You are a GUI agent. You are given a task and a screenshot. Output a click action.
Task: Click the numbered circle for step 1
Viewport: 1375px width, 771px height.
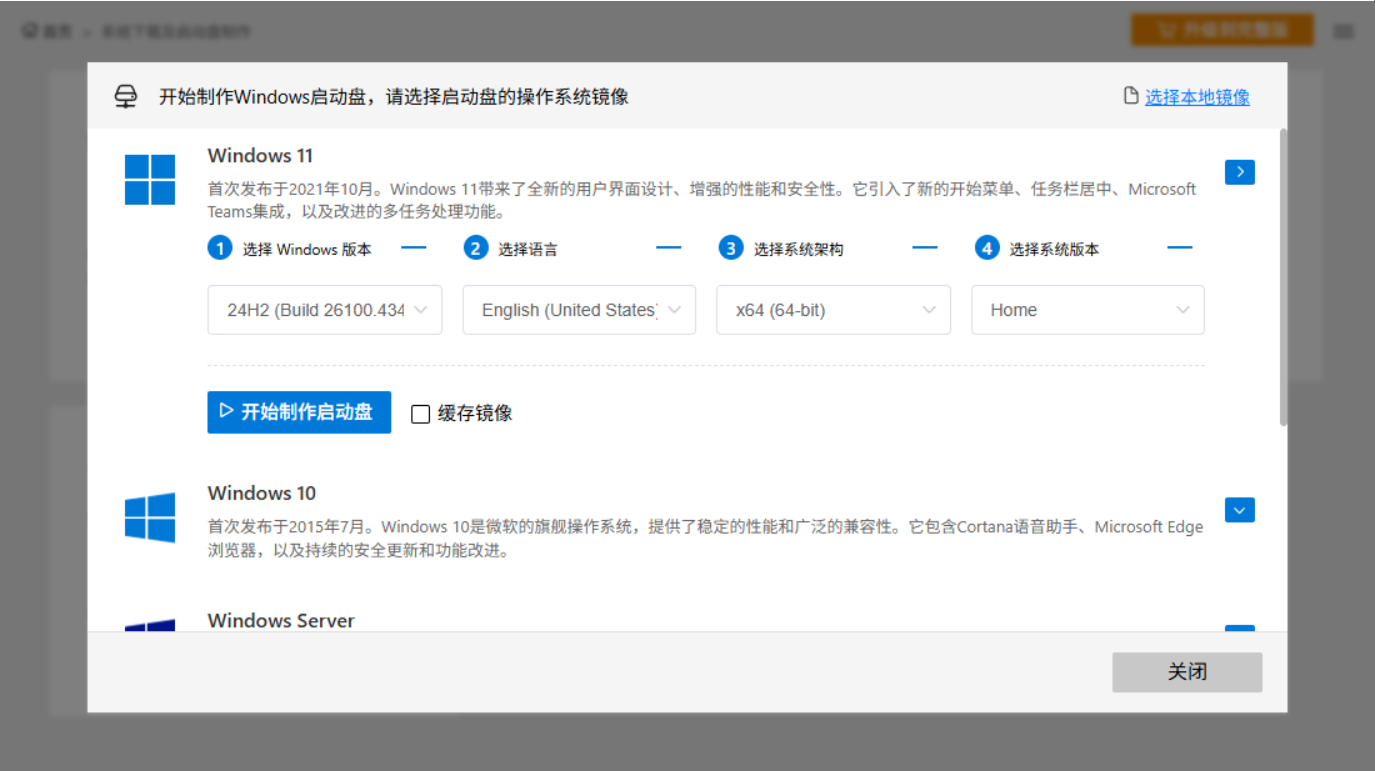click(220, 247)
